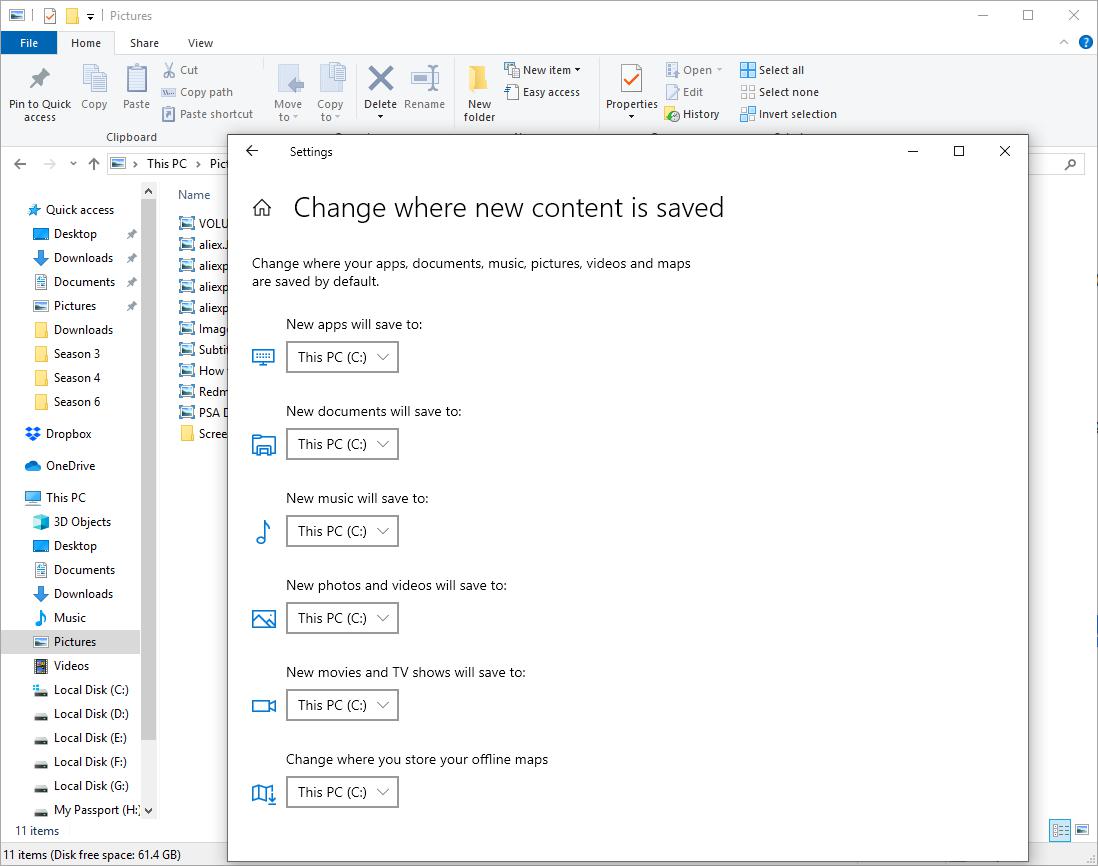This screenshot has height=866, width=1098.
Task: Open New movies and TV shows dropdown
Action: (342, 705)
